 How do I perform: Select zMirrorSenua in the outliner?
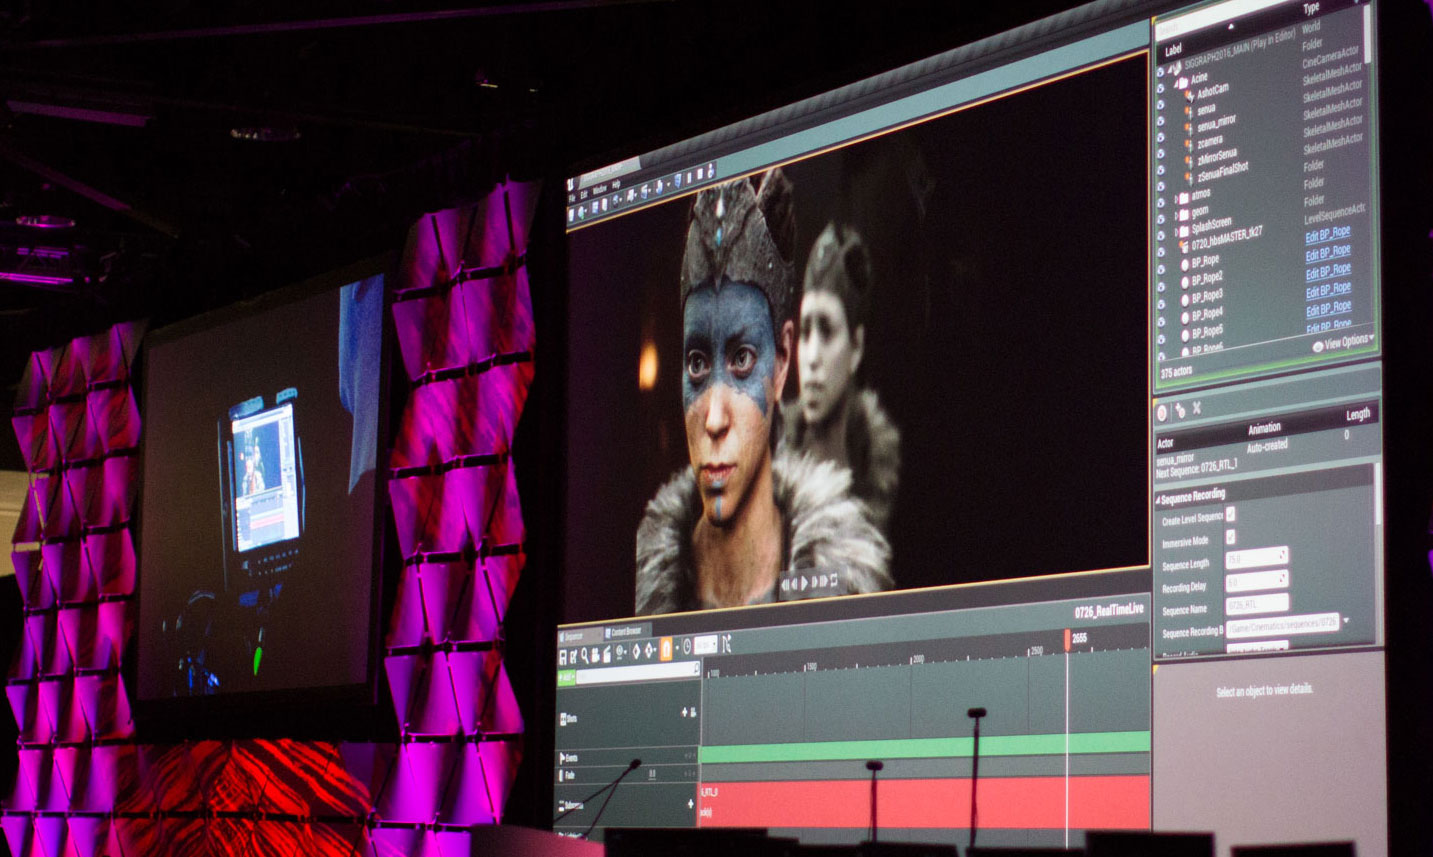coord(1217,156)
